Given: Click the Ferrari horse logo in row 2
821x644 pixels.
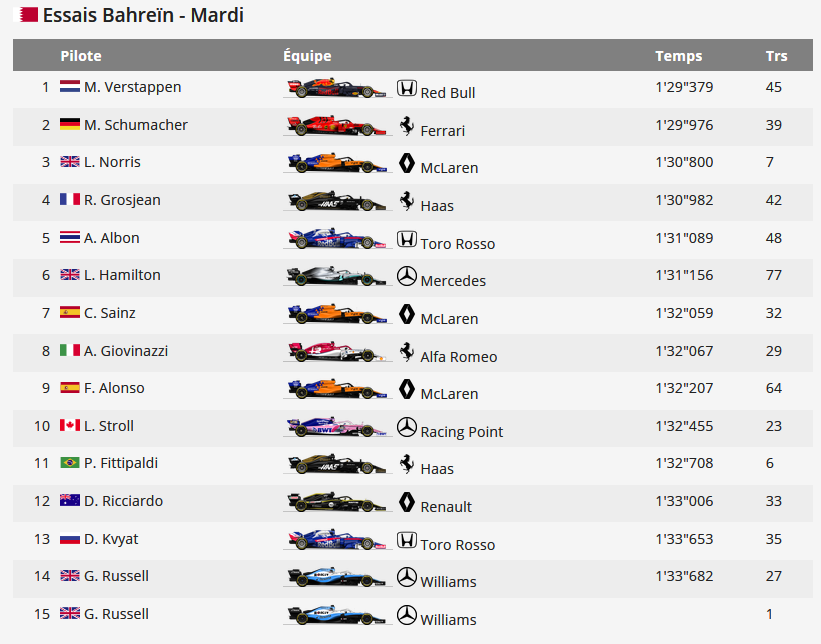Looking at the screenshot, I should [x=406, y=126].
